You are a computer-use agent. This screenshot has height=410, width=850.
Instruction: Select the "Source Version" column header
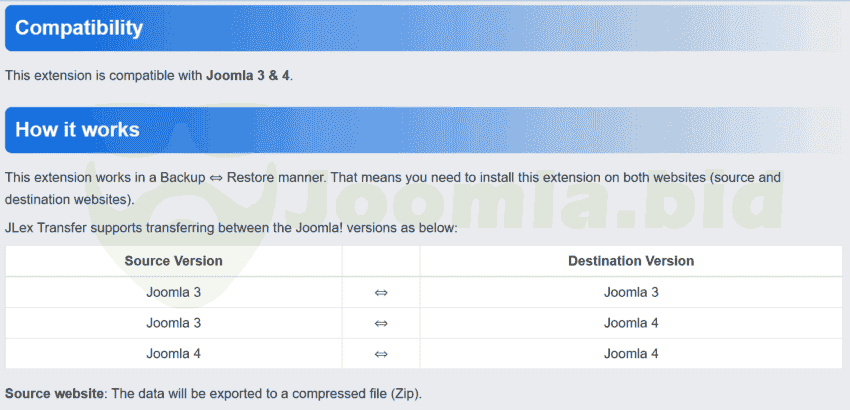(x=173, y=261)
